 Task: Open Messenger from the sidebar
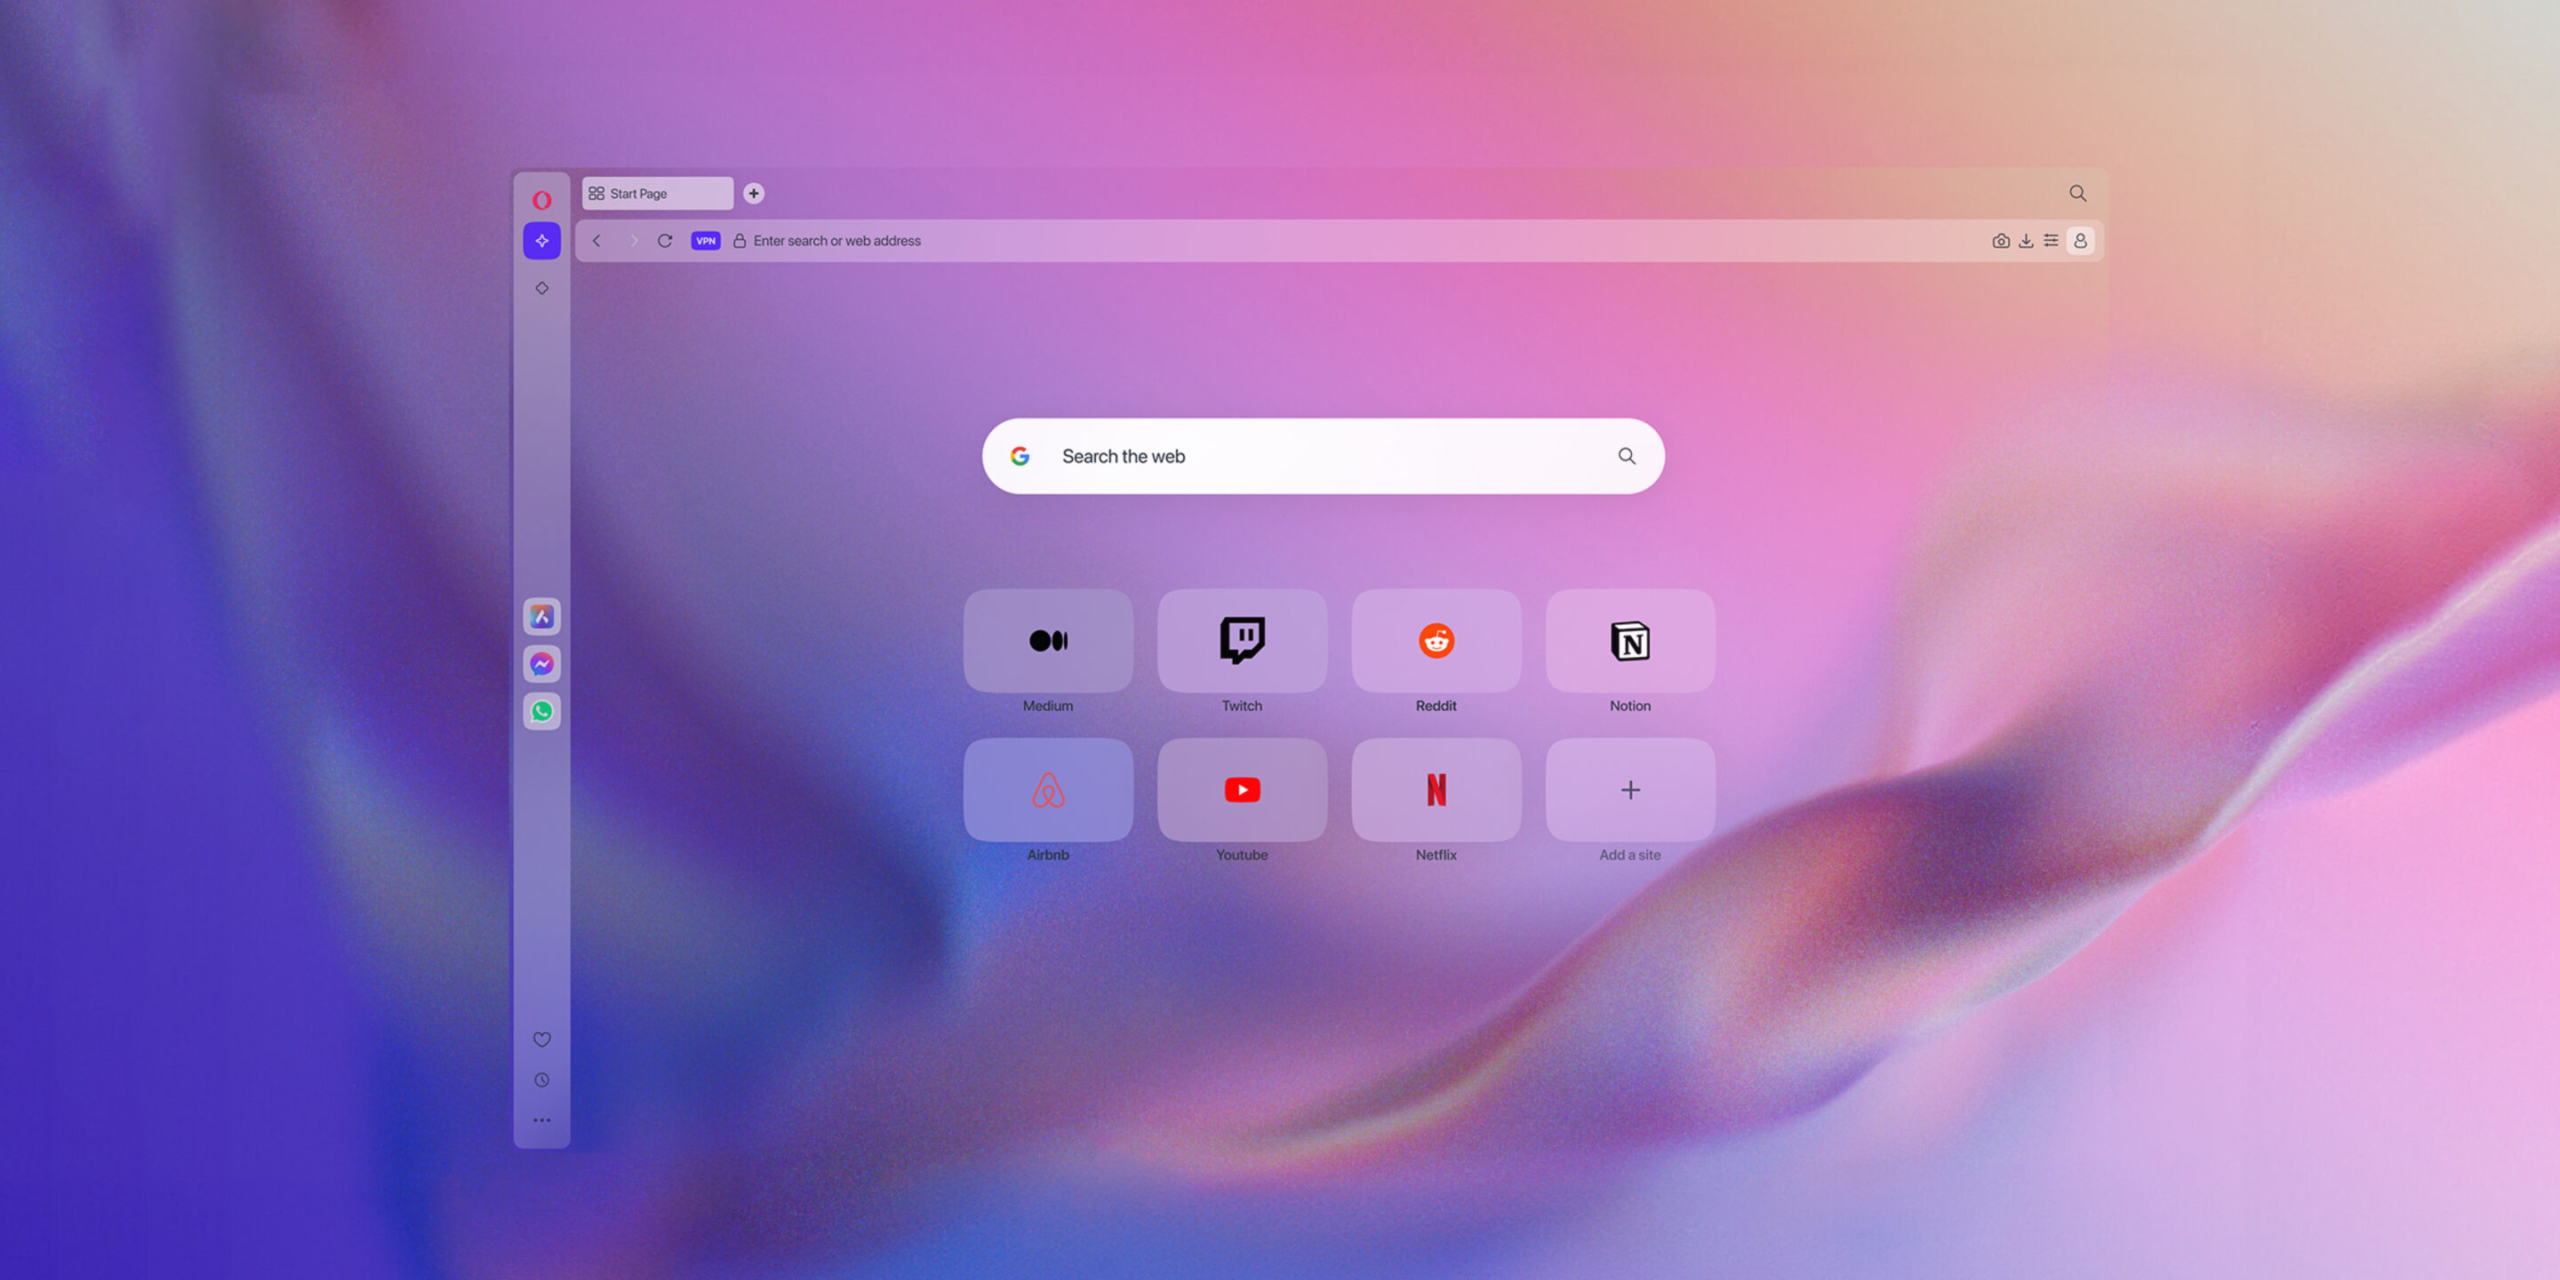541,664
